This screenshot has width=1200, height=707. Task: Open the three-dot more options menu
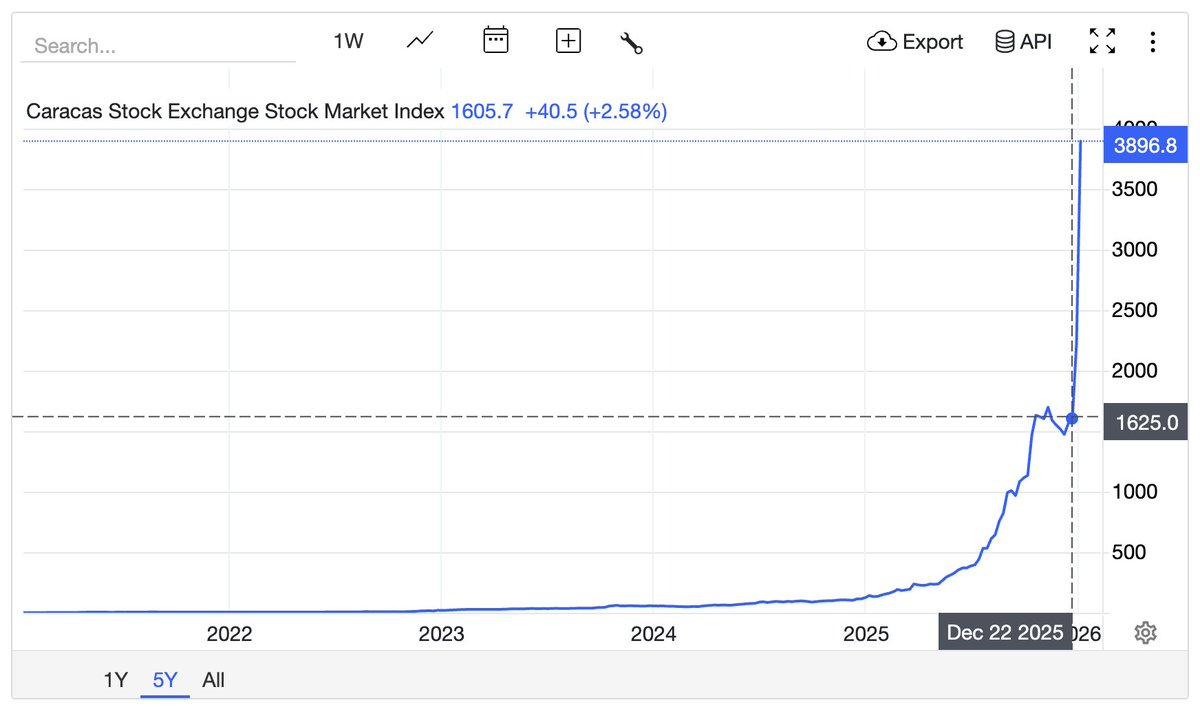[x=1153, y=41]
